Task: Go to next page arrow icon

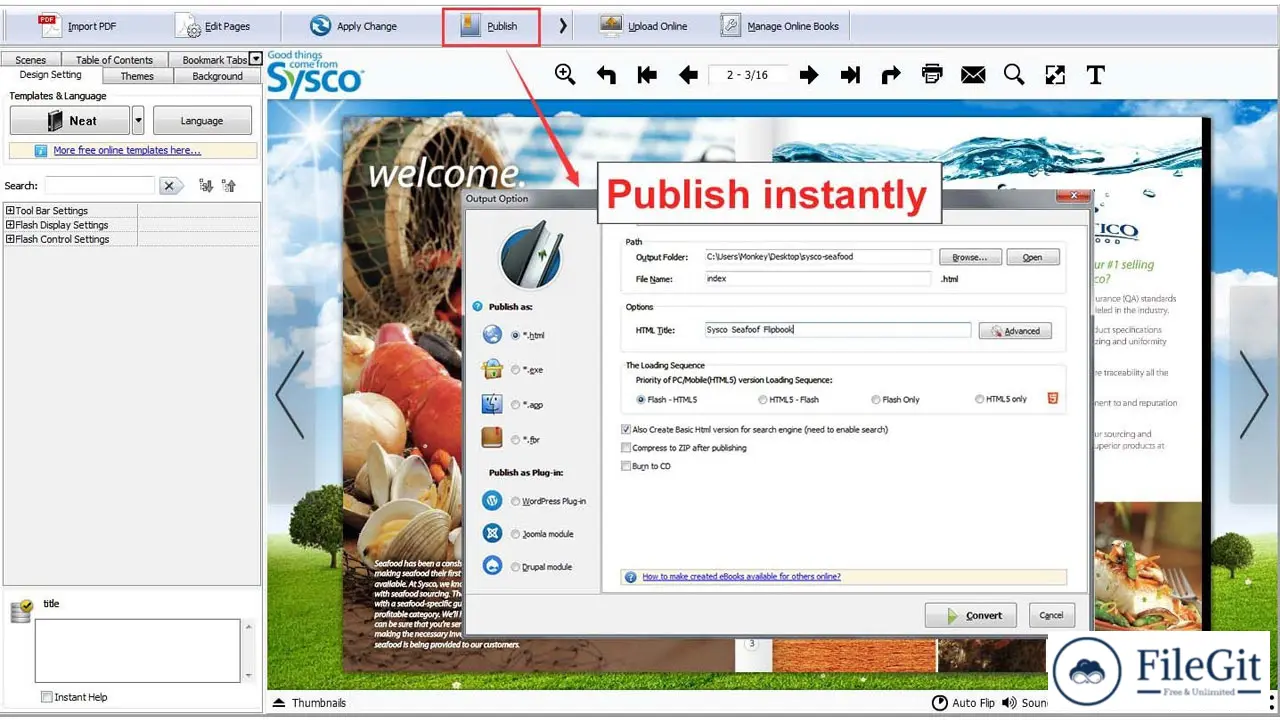Action: (809, 75)
